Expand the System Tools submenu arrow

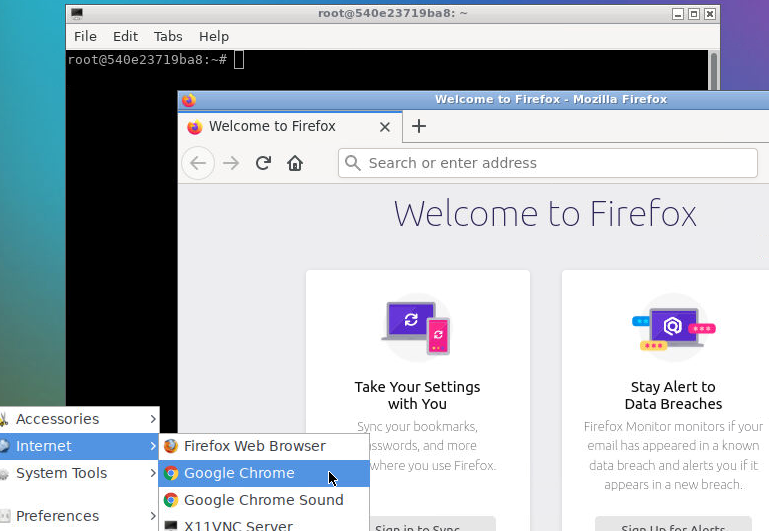[153, 473]
